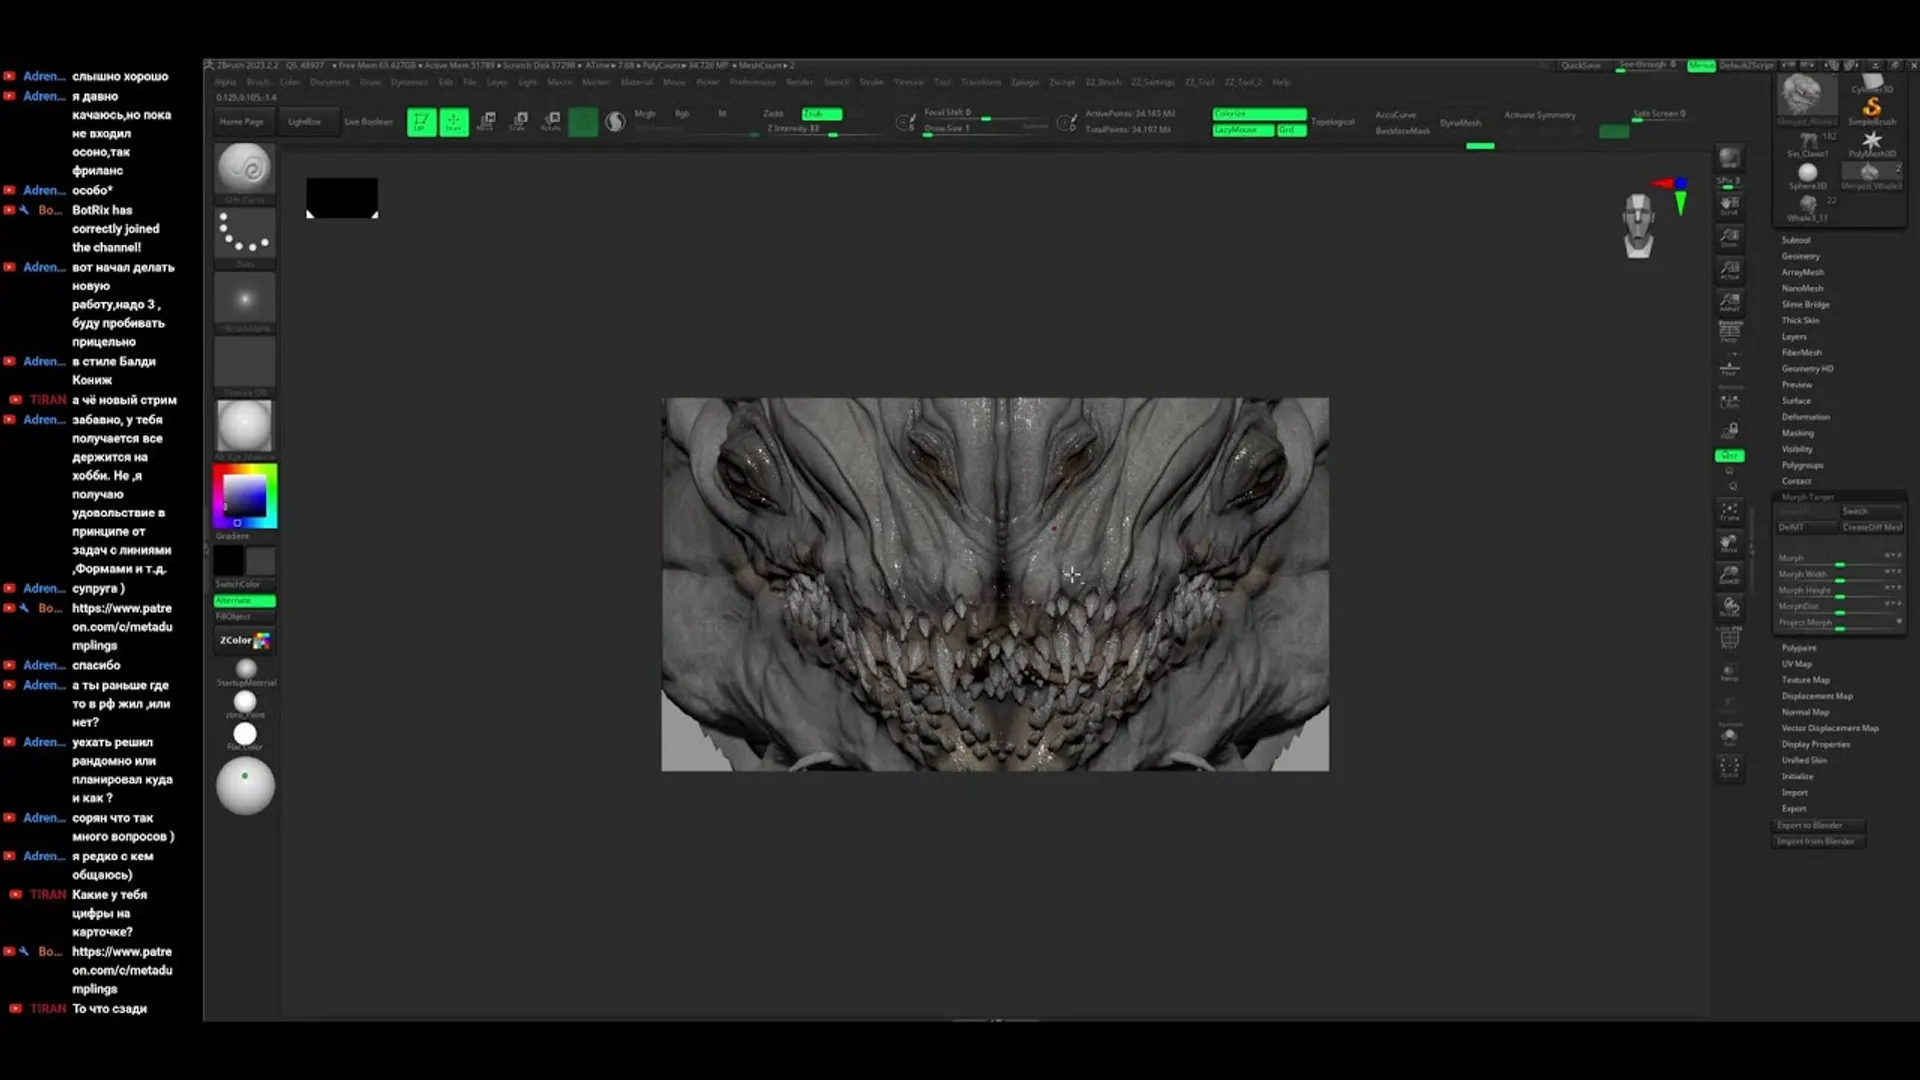Open the Help menu
The width and height of the screenshot is (1920, 1080).
(x=1281, y=82)
